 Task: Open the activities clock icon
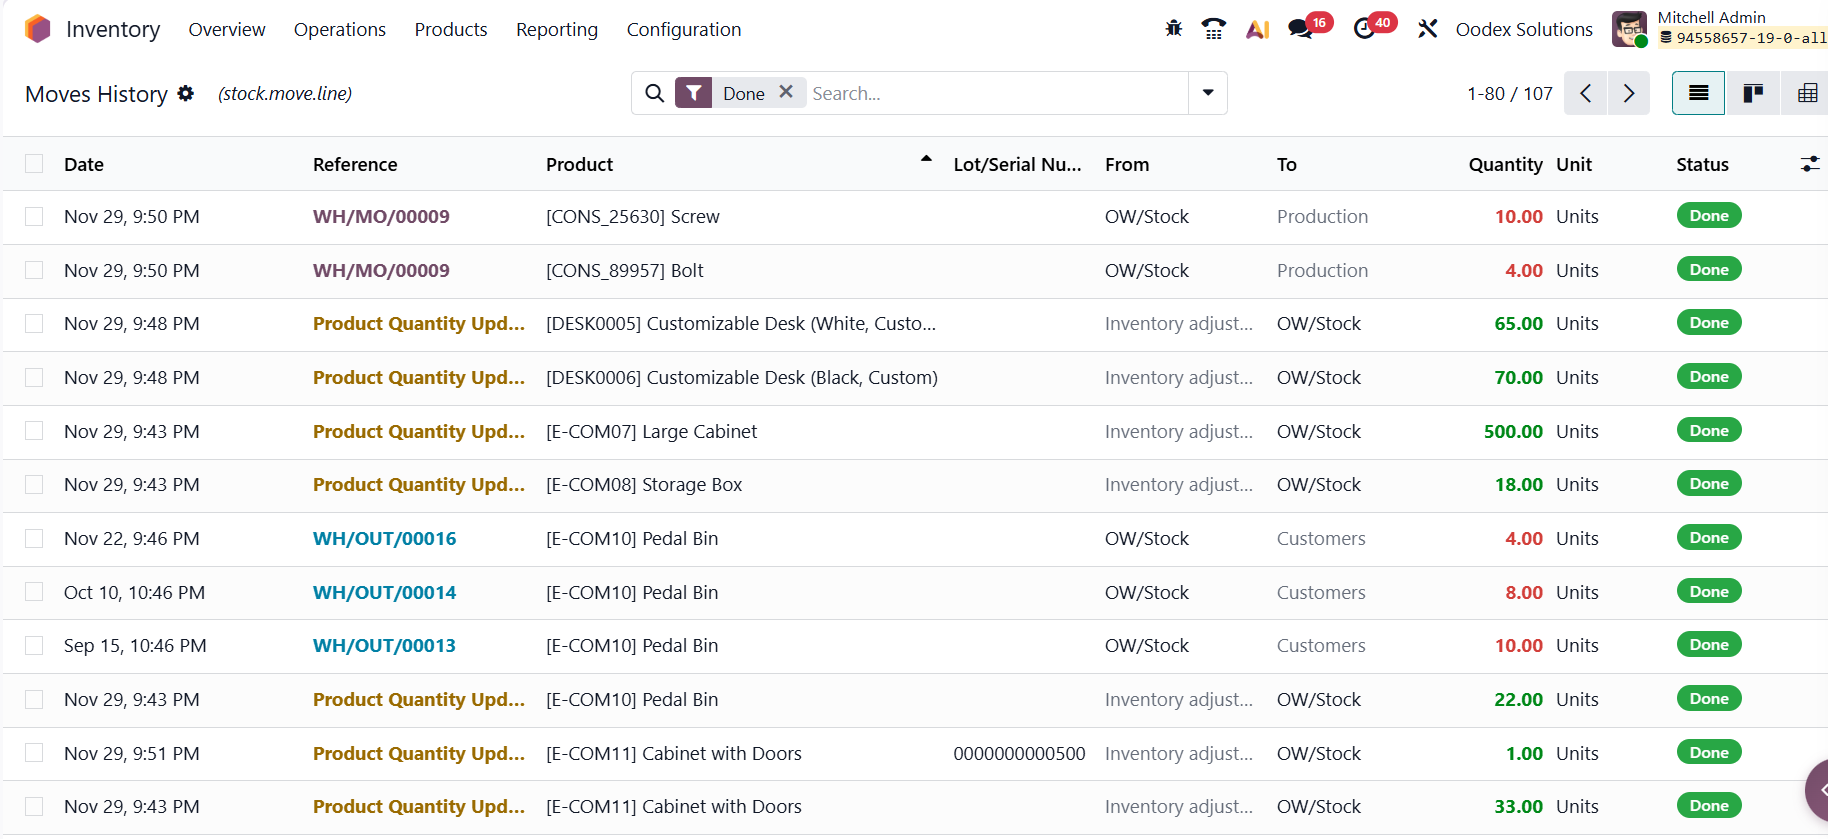(1364, 29)
